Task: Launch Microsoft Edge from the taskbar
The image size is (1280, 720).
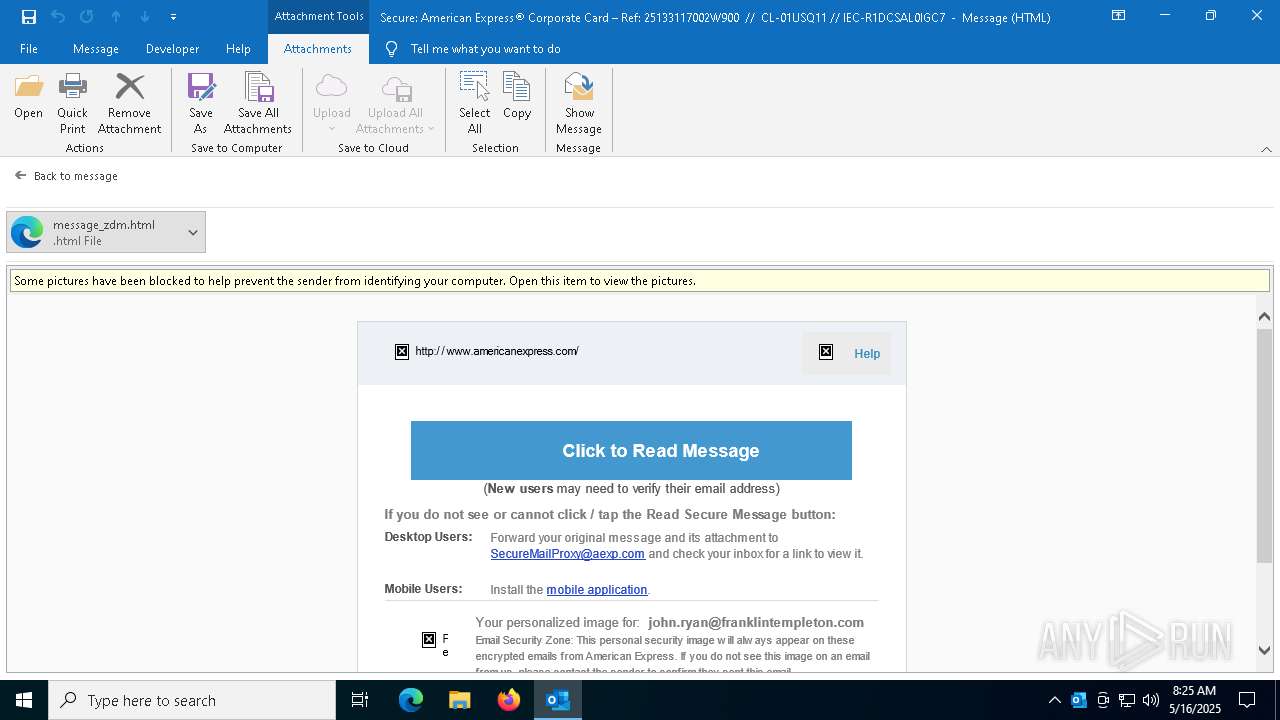Action: pos(411,700)
